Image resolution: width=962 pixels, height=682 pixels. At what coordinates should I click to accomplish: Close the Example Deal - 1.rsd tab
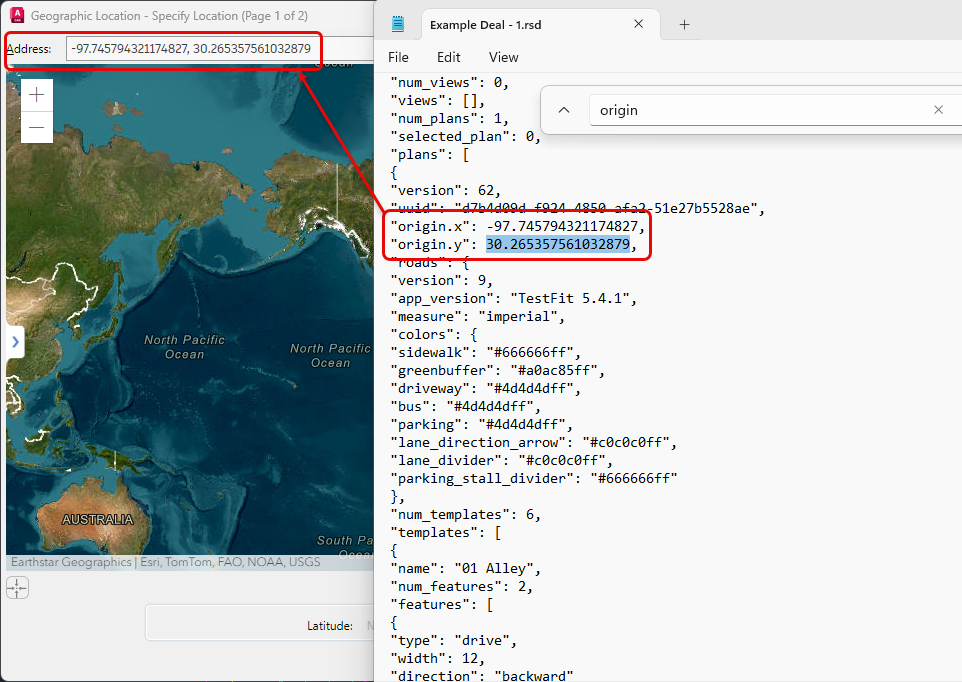[639, 22]
